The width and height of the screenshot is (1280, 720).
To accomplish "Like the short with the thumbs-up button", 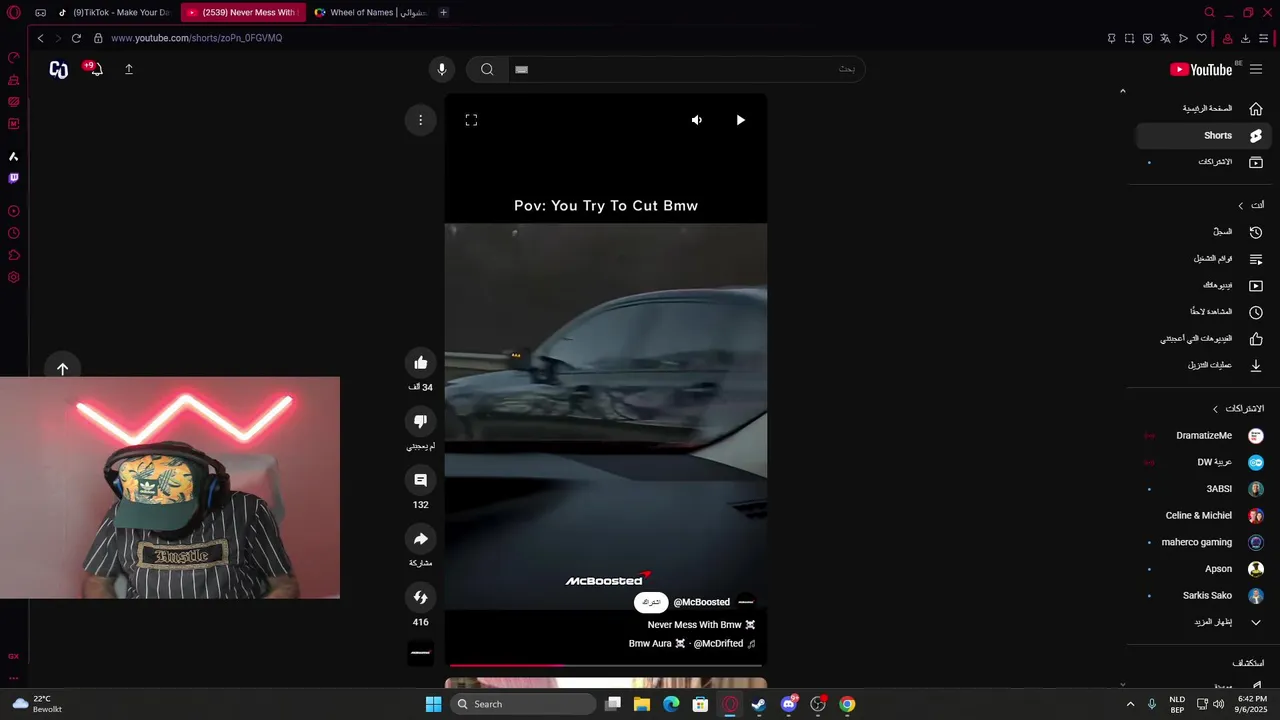I will tap(421, 363).
